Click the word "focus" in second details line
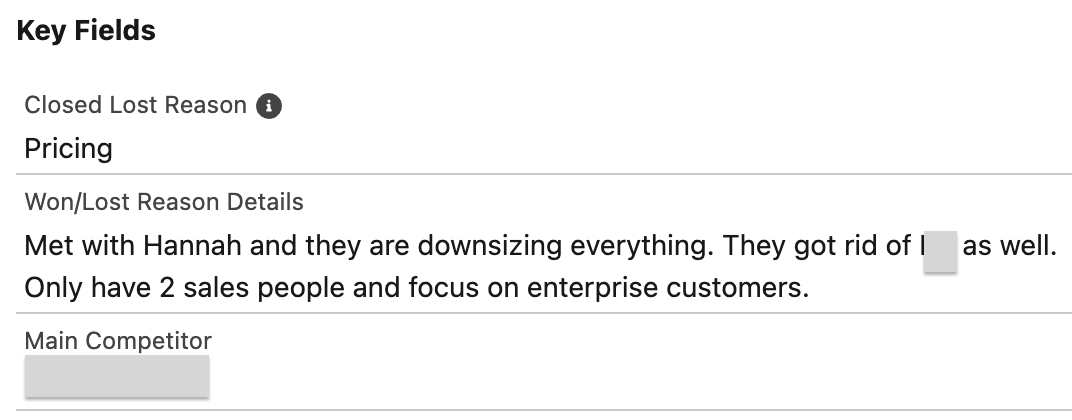 click(444, 288)
